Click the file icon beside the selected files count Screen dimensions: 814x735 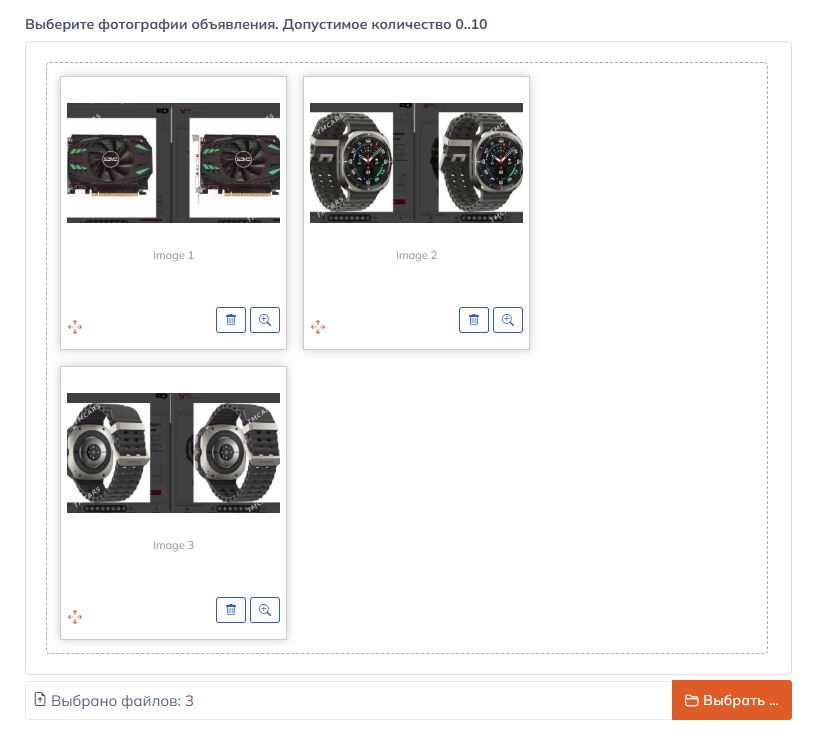(x=40, y=700)
